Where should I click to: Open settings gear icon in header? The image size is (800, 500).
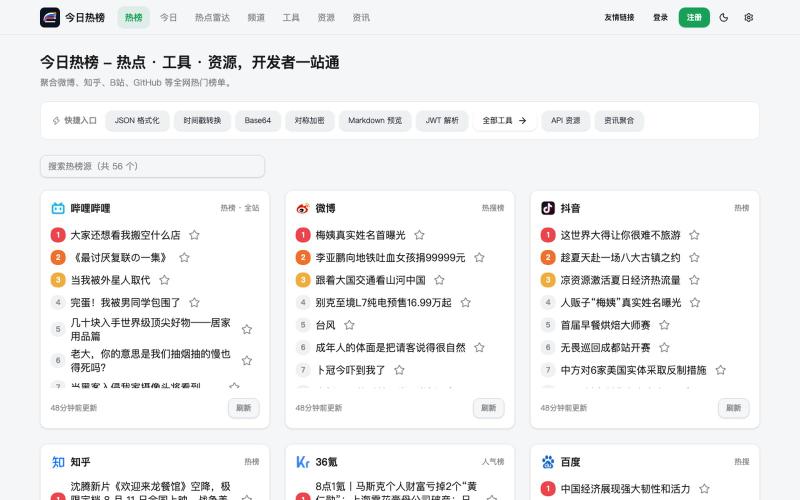pyautogui.click(x=748, y=17)
